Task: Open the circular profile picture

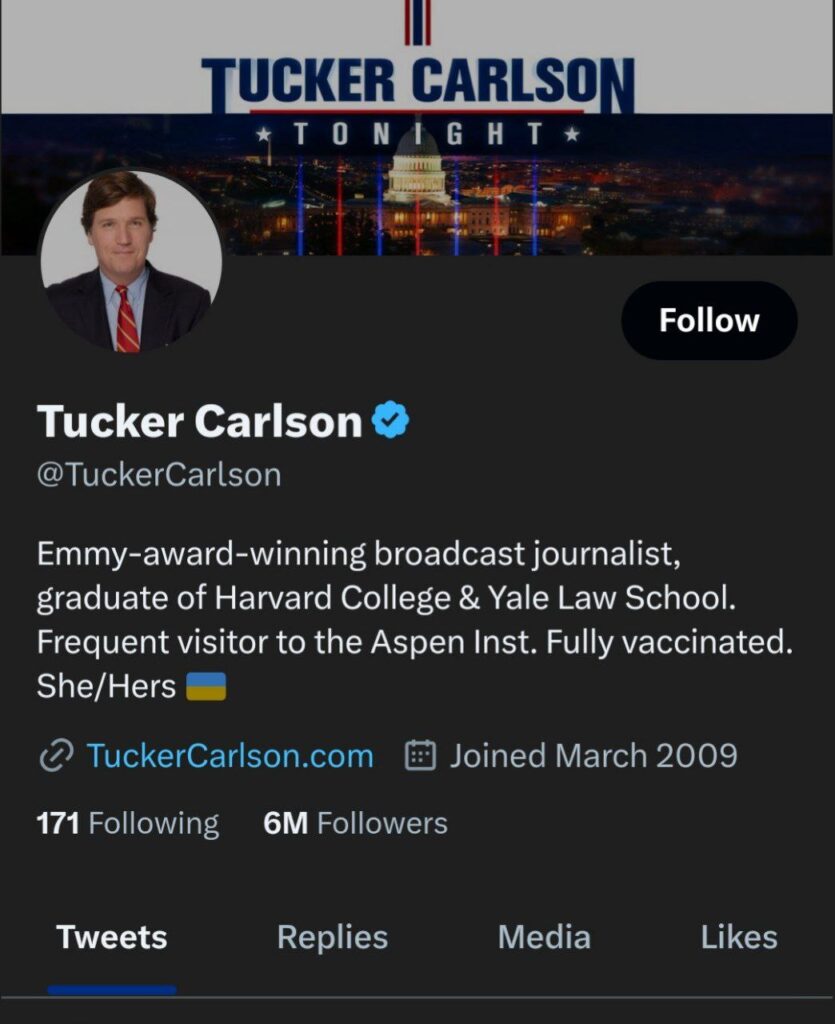Action: click(130, 262)
